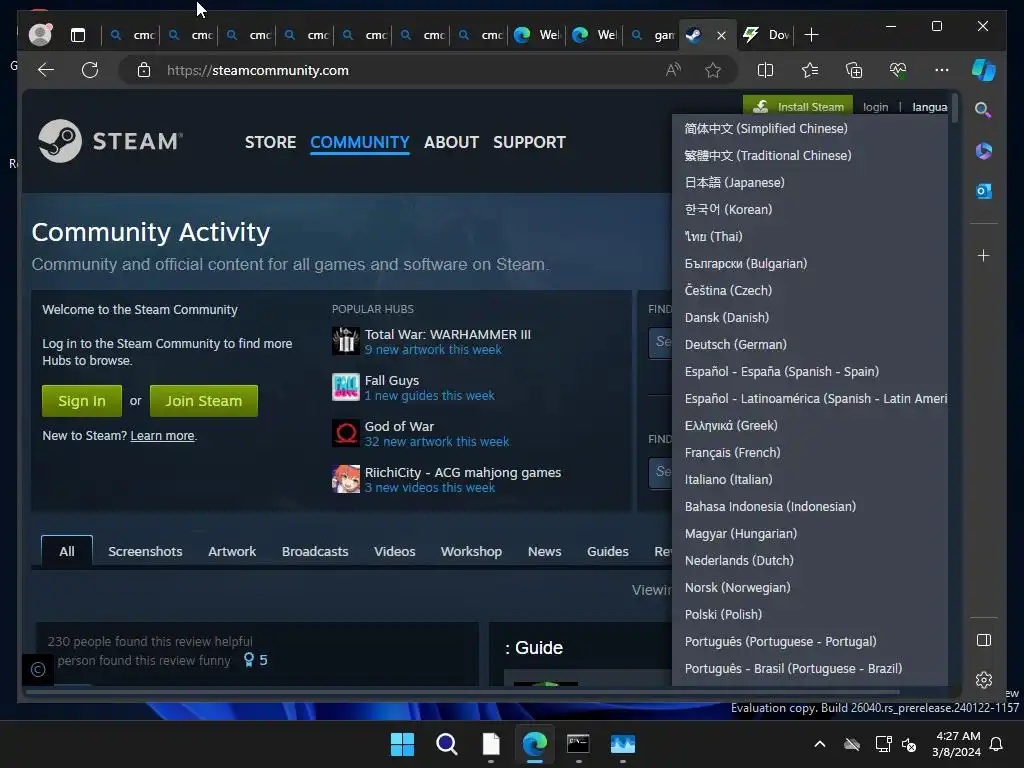Open the Collections icon

click(x=854, y=70)
